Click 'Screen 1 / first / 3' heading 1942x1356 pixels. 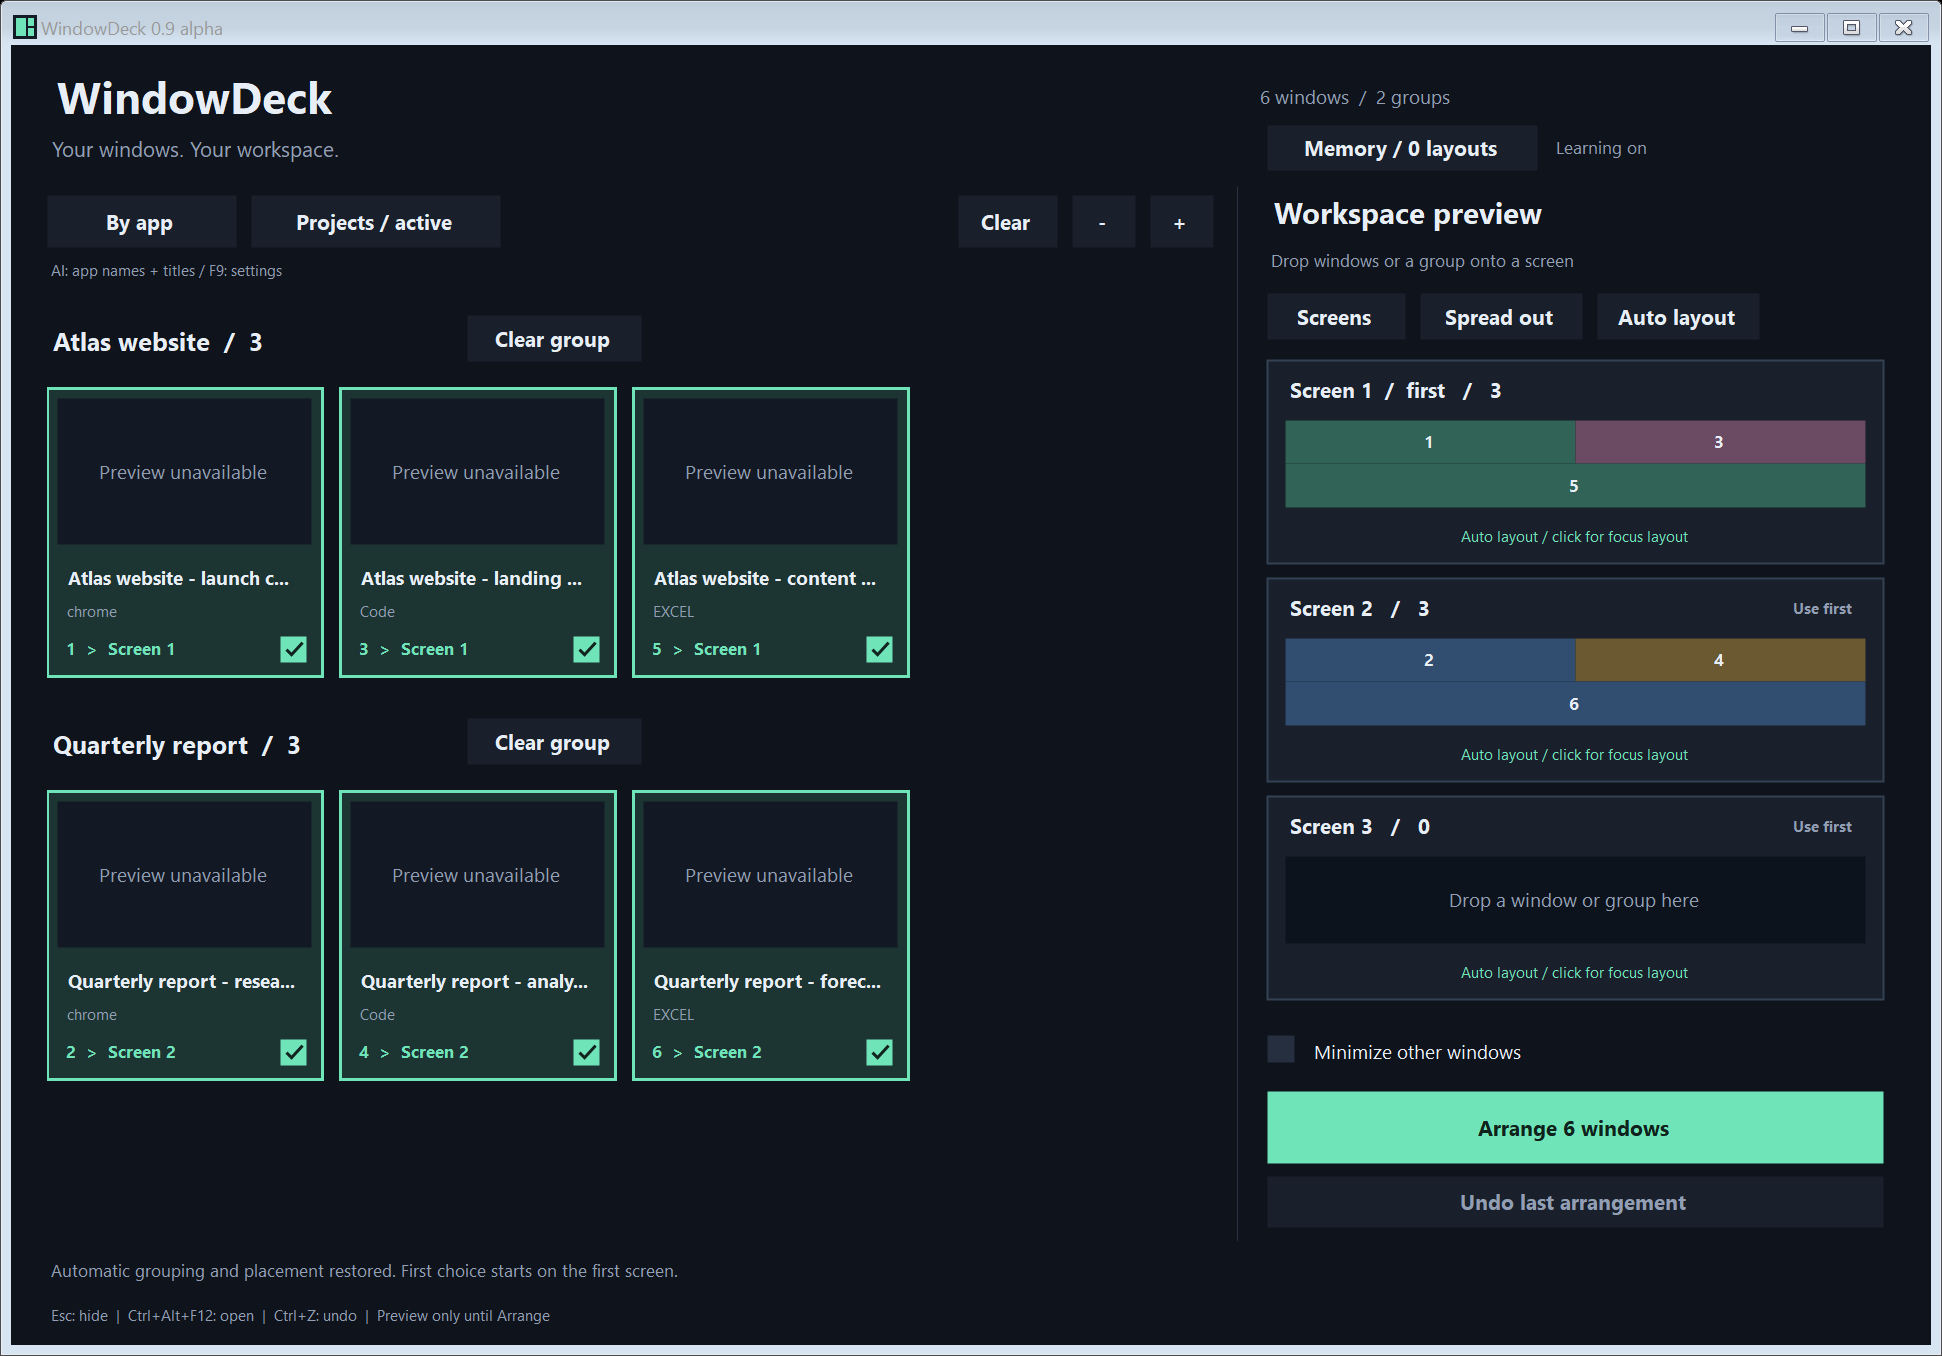[1396, 390]
